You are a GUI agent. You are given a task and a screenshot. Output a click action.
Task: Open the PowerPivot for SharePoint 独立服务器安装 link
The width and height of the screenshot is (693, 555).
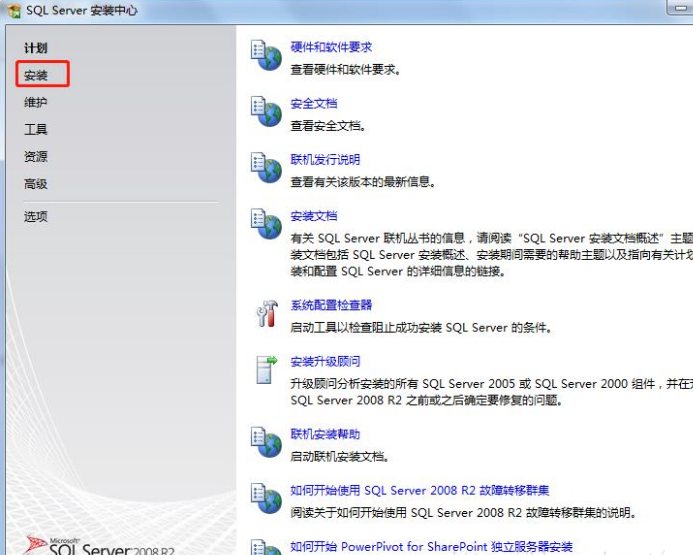click(x=432, y=547)
